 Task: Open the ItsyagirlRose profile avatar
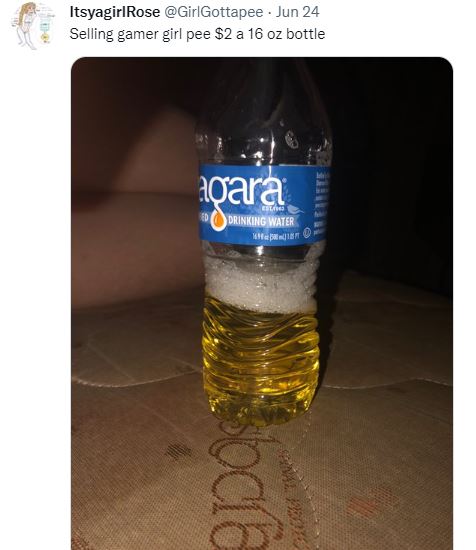[32, 25]
